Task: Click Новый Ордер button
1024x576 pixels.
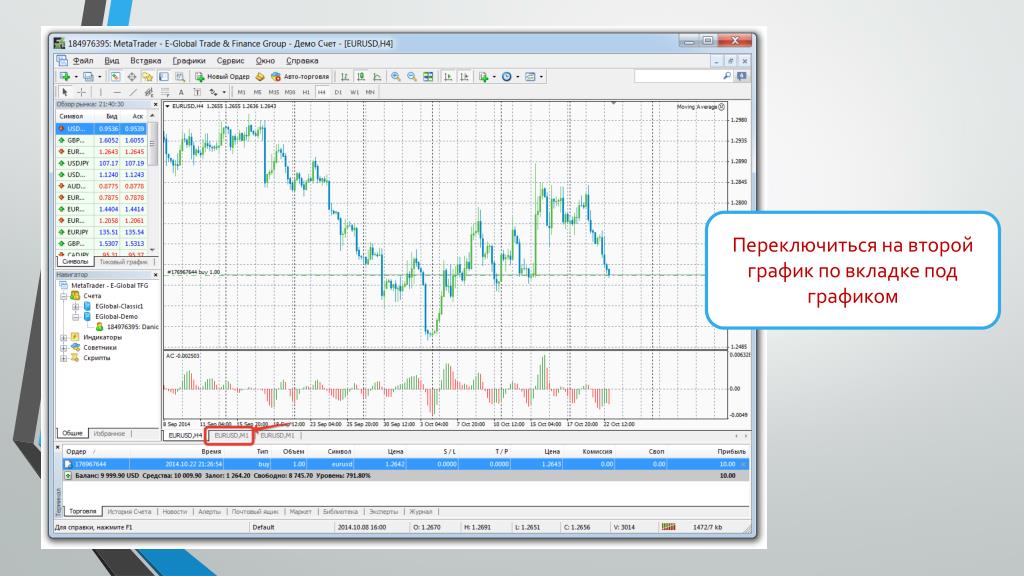Action: pyautogui.click(x=222, y=76)
